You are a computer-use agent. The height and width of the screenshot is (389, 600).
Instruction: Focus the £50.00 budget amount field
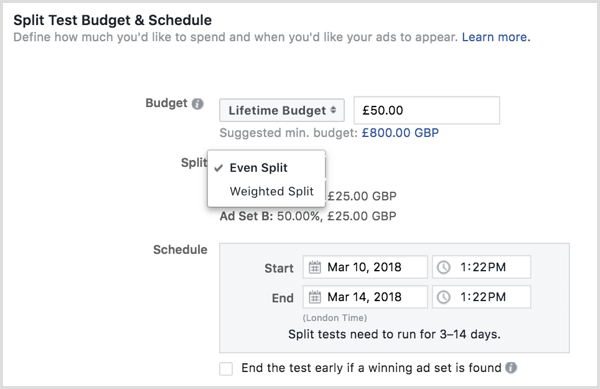[x=427, y=110]
